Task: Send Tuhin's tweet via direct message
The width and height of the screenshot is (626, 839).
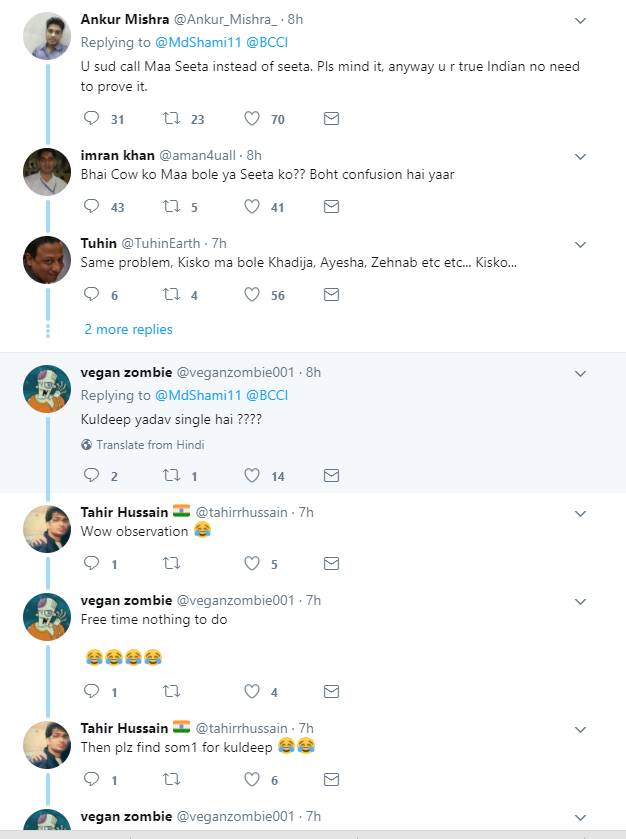Action: pos(332,295)
